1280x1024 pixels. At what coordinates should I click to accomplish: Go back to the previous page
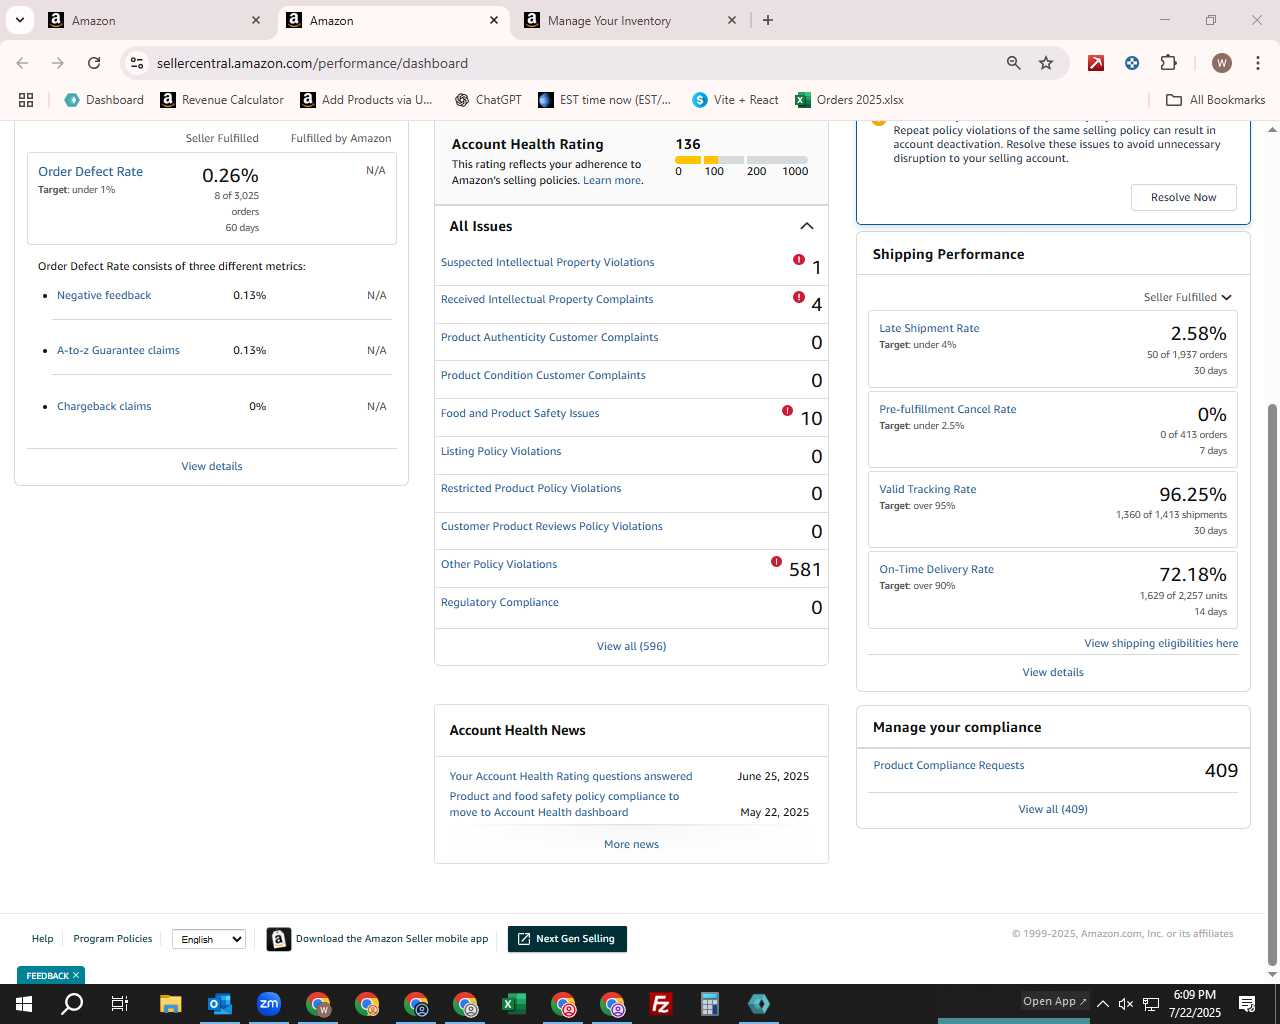(22, 63)
